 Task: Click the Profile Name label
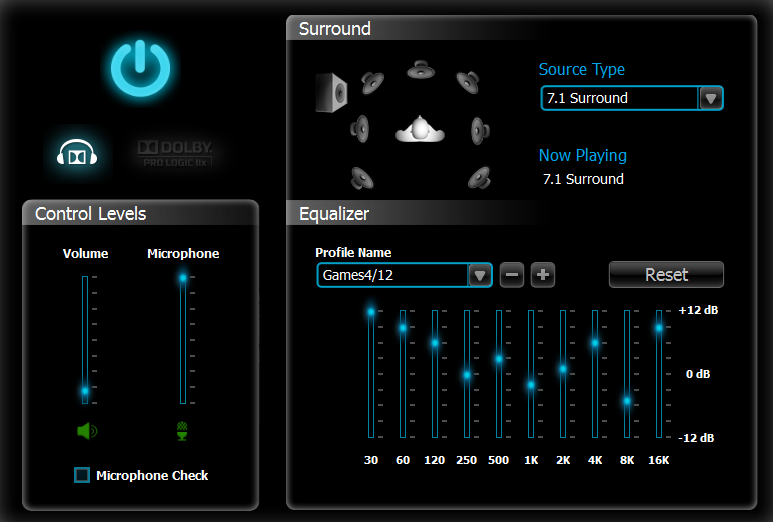(353, 252)
